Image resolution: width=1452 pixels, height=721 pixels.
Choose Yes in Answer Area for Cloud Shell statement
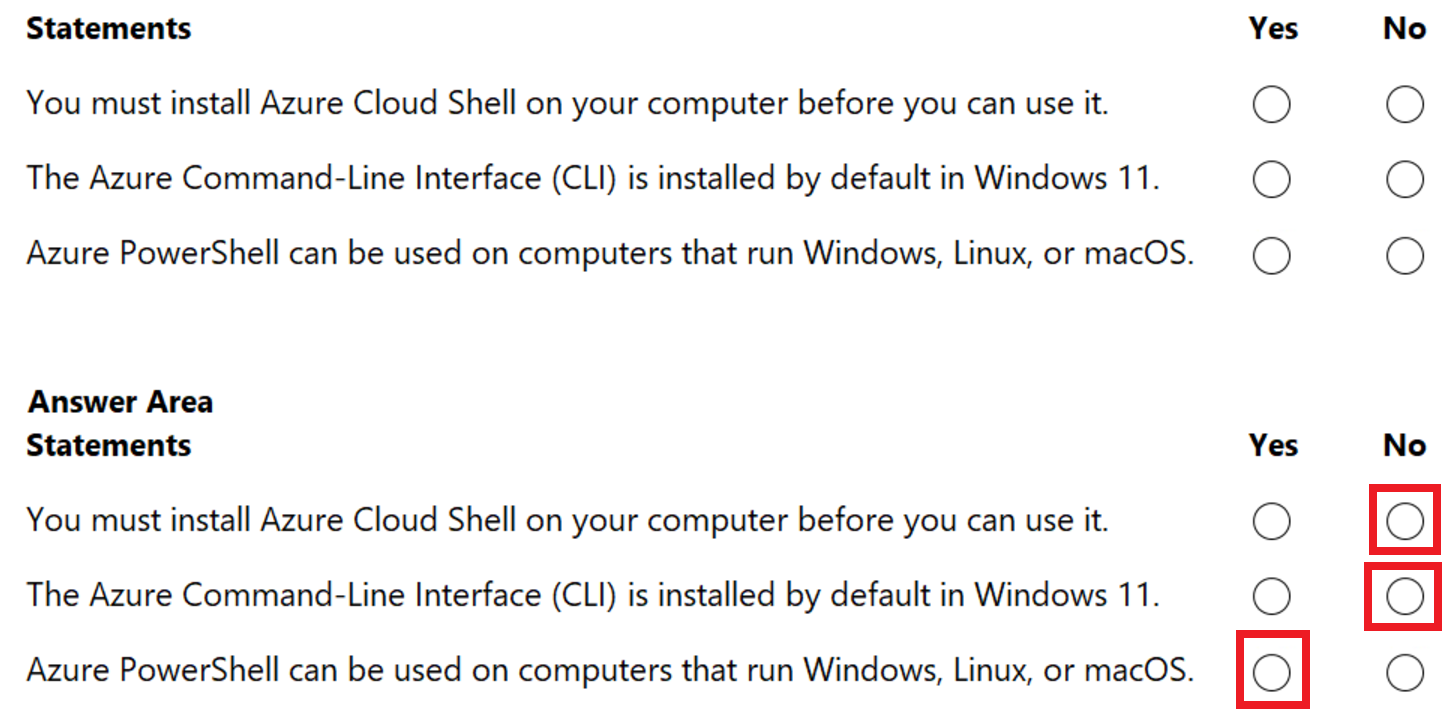(1271, 520)
